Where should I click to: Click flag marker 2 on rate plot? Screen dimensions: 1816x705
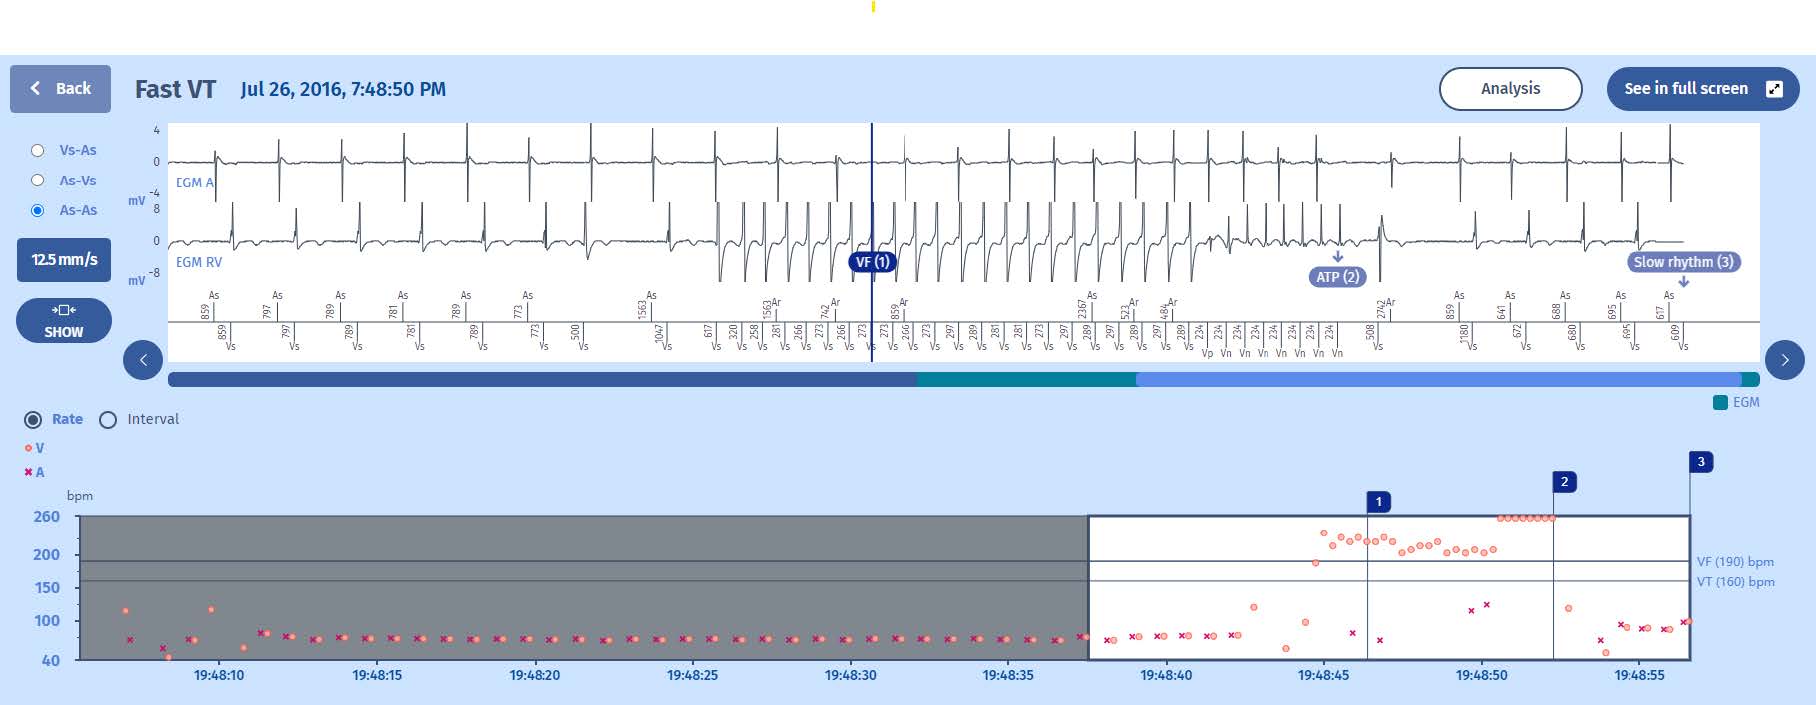pyautogui.click(x=1564, y=482)
